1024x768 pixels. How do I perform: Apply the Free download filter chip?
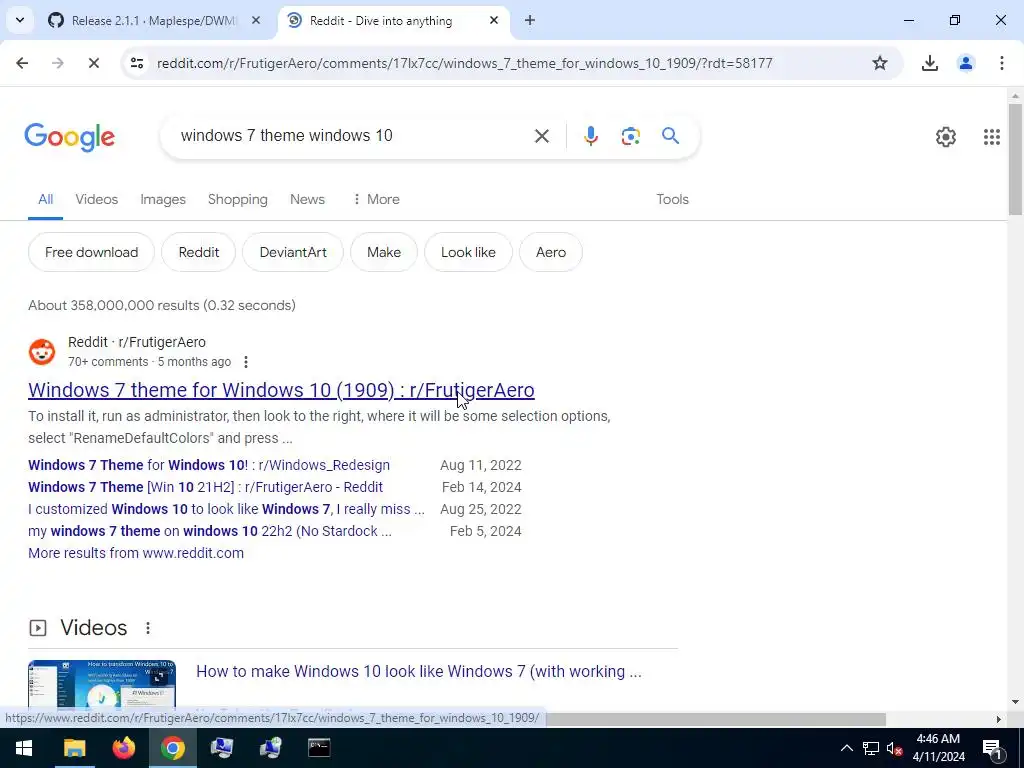[x=91, y=252]
